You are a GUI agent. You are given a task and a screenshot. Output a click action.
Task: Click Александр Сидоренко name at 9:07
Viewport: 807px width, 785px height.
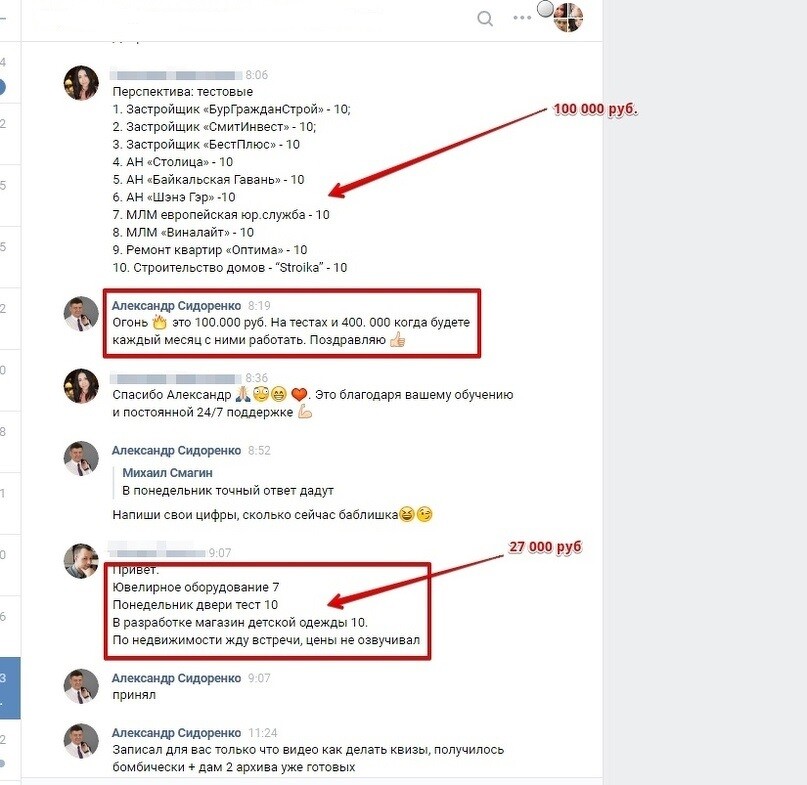point(176,678)
